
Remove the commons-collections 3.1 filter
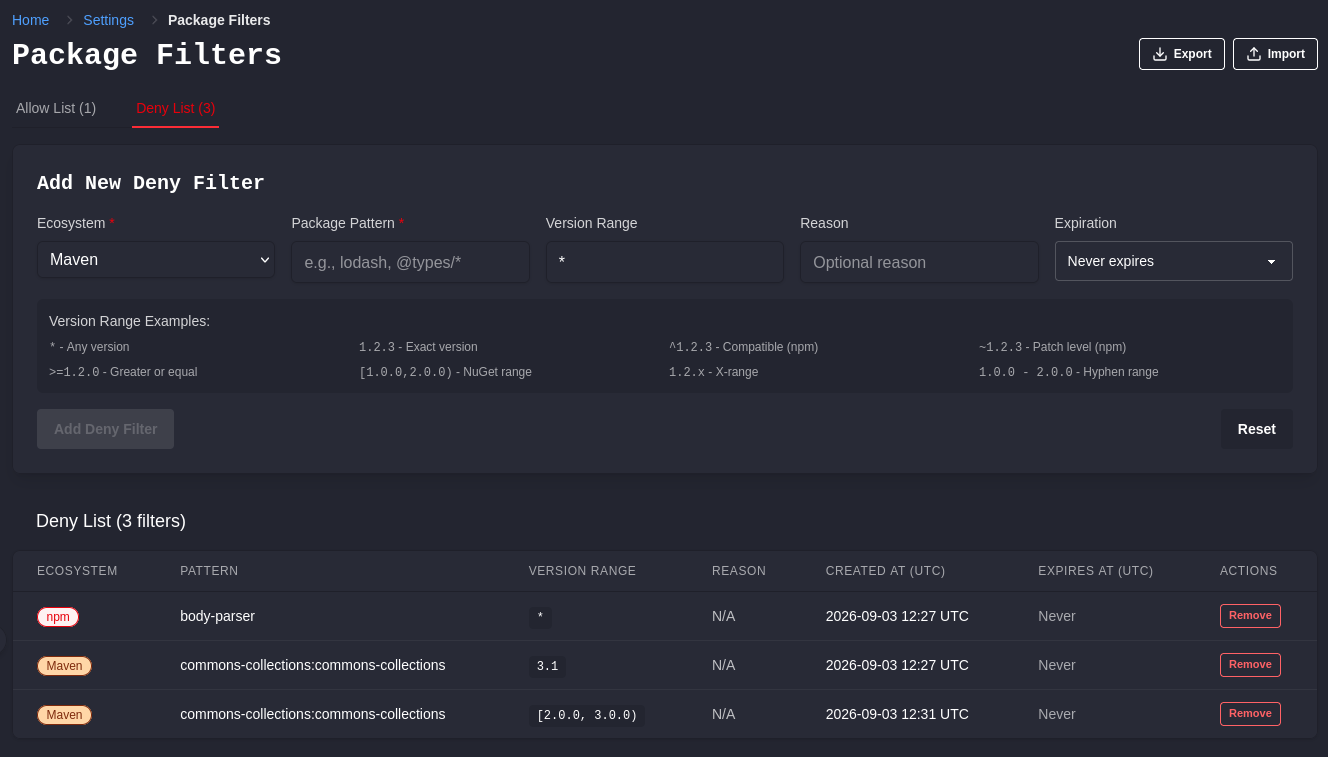click(1250, 665)
